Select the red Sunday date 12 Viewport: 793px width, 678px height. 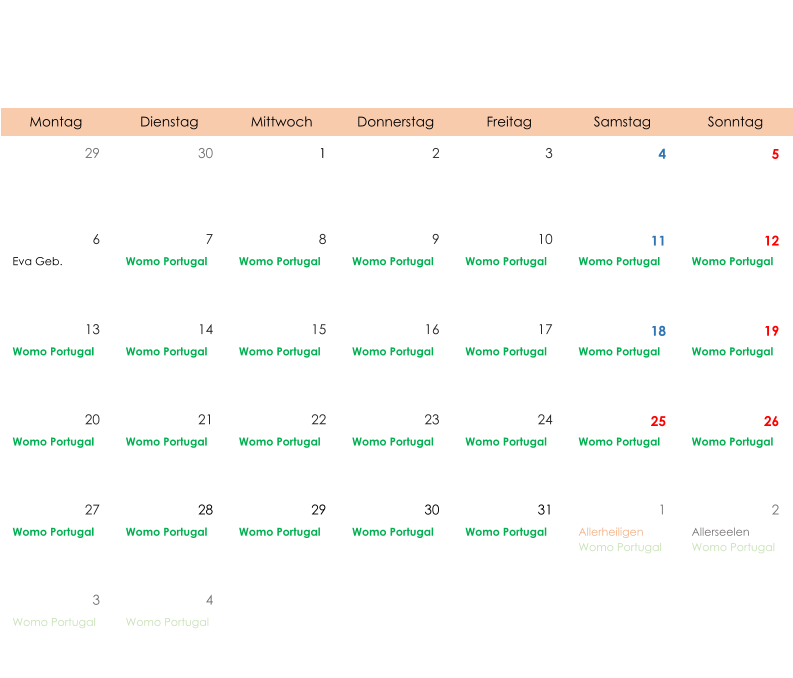[x=771, y=241]
